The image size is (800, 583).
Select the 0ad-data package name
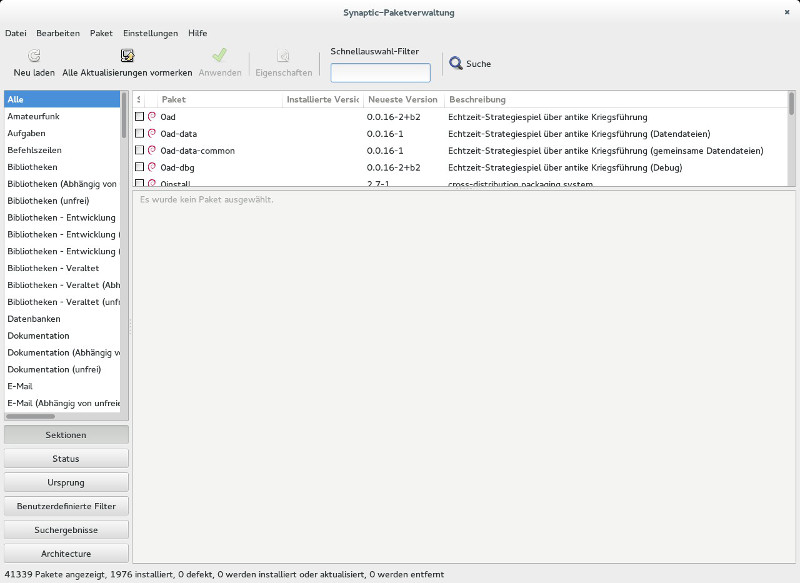tap(179, 134)
